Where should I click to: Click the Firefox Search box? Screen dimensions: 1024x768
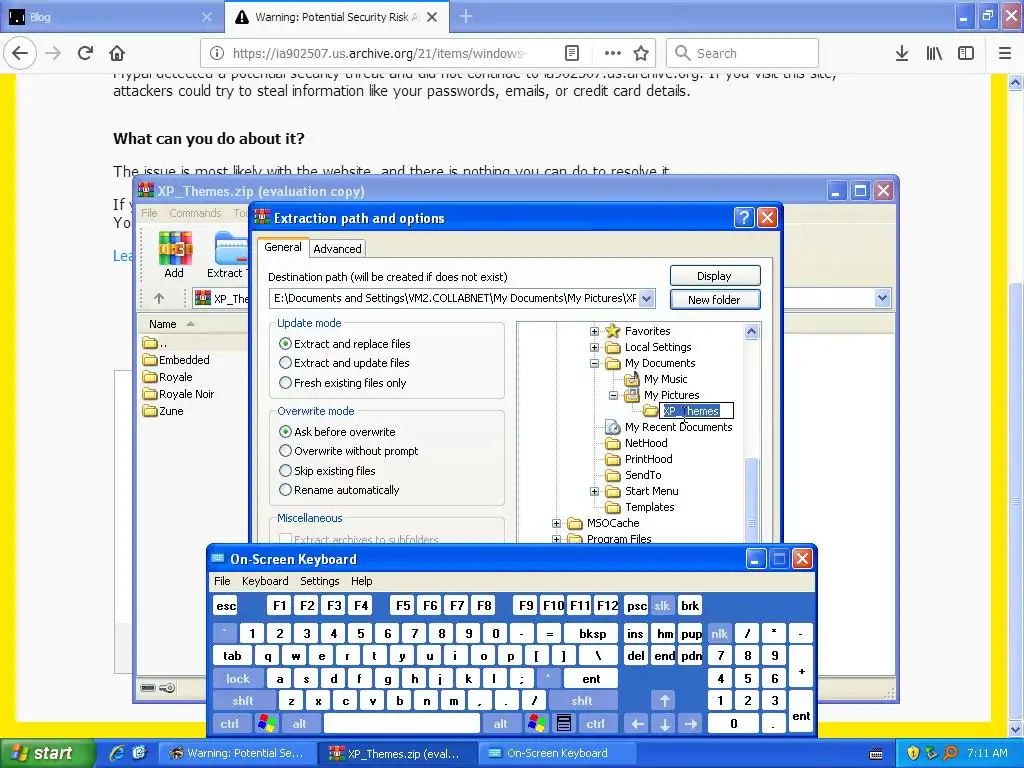743,53
